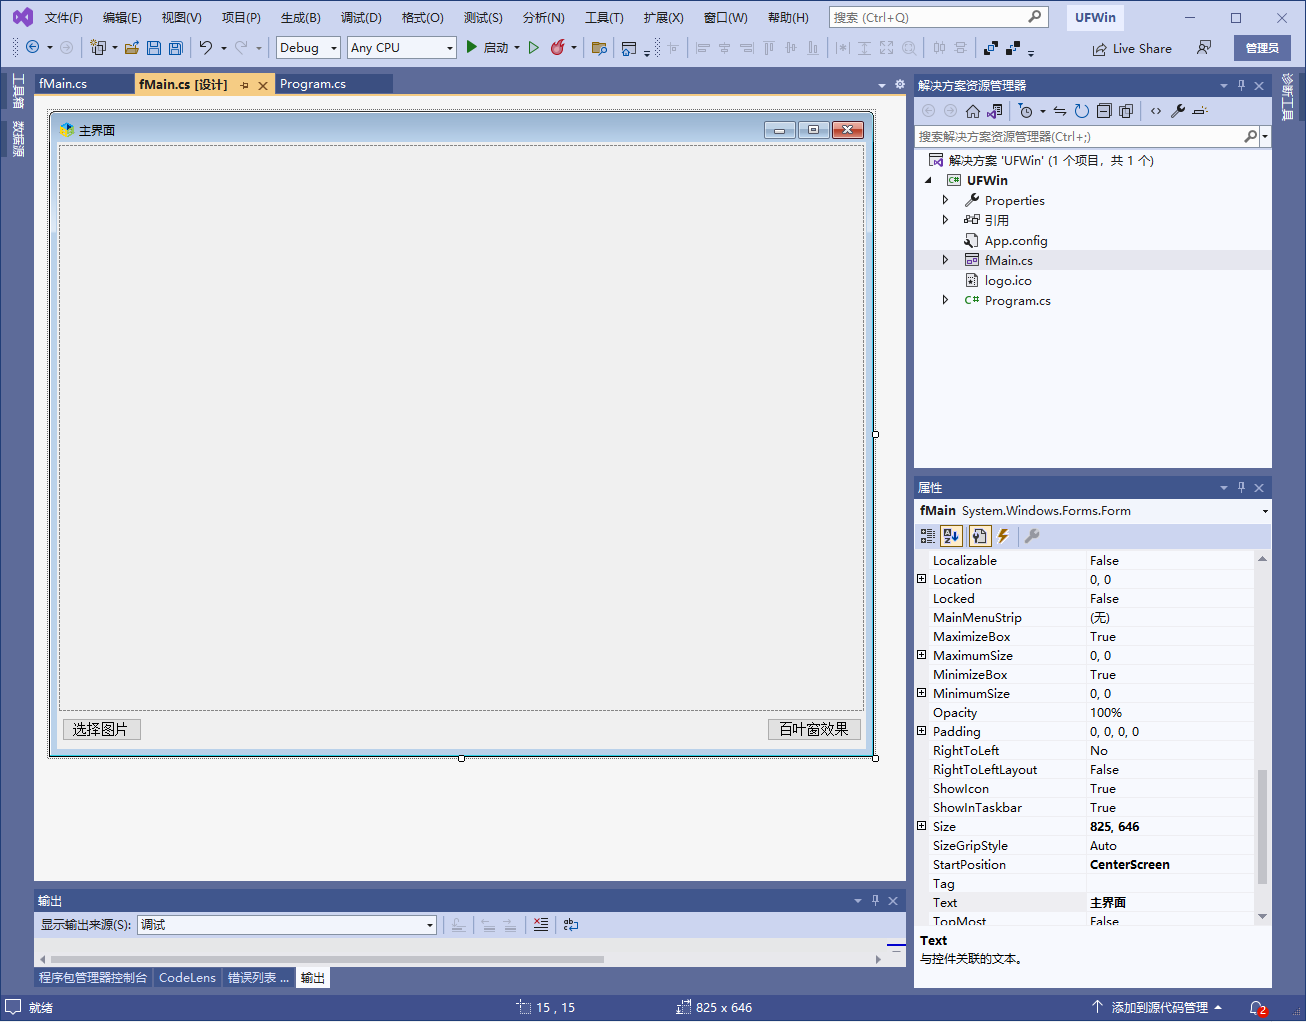Click the Save All toolbar icon

click(x=175, y=48)
